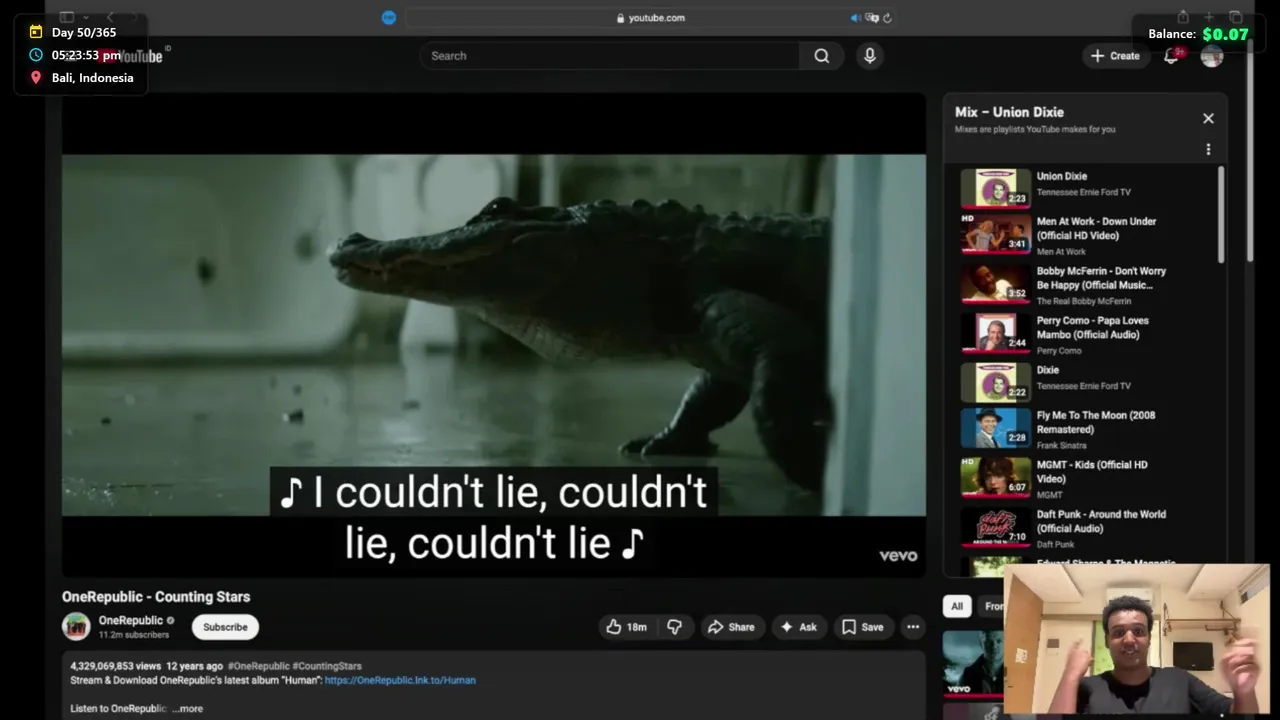
Task: Share the Counting Stars video
Action: click(x=731, y=627)
